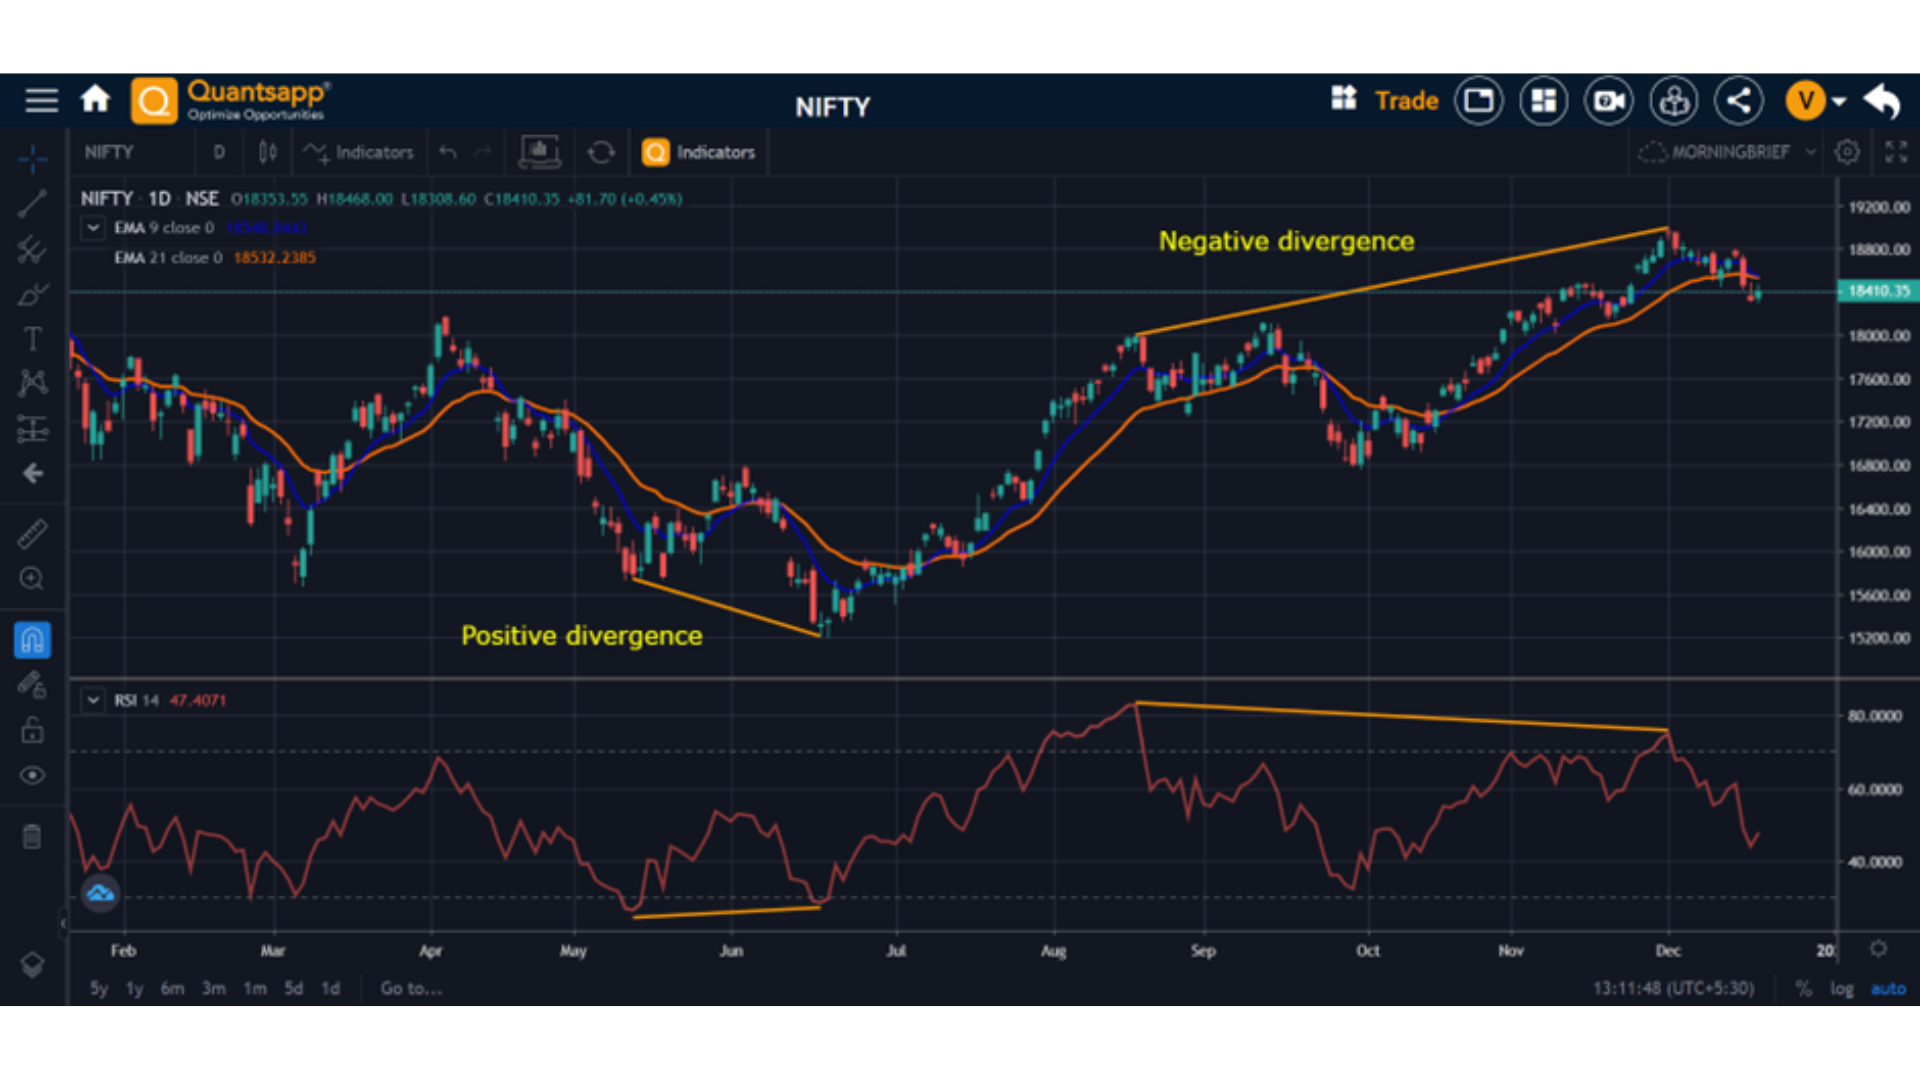This screenshot has width=1920, height=1080.
Task: Toggle the magnet snap mode
Action: pyautogui.click(x=32, y=640)
